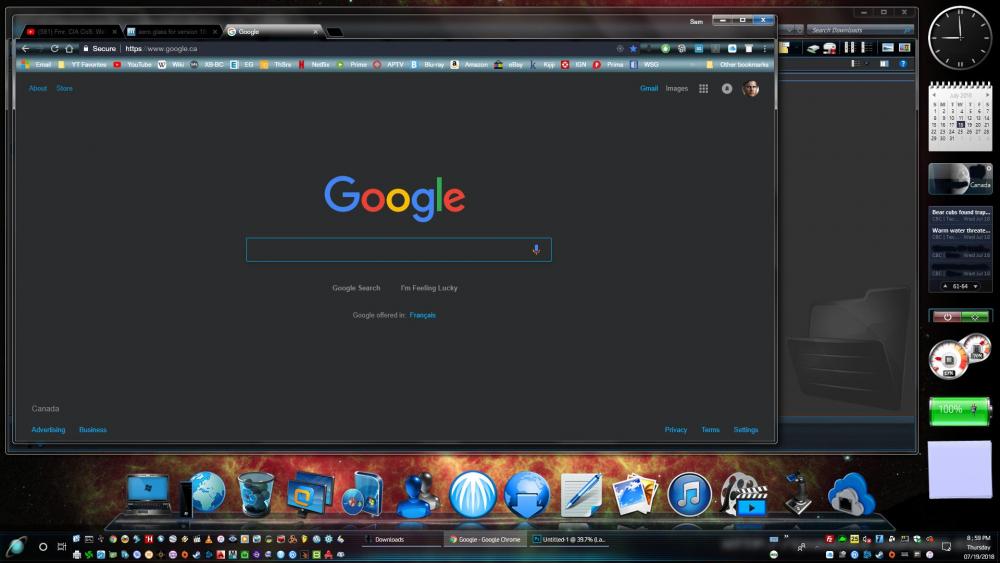This screenshot has height=563, width=1000.
Task: Click I'm Feeling Lucky
Action: [x=429, y=288]
